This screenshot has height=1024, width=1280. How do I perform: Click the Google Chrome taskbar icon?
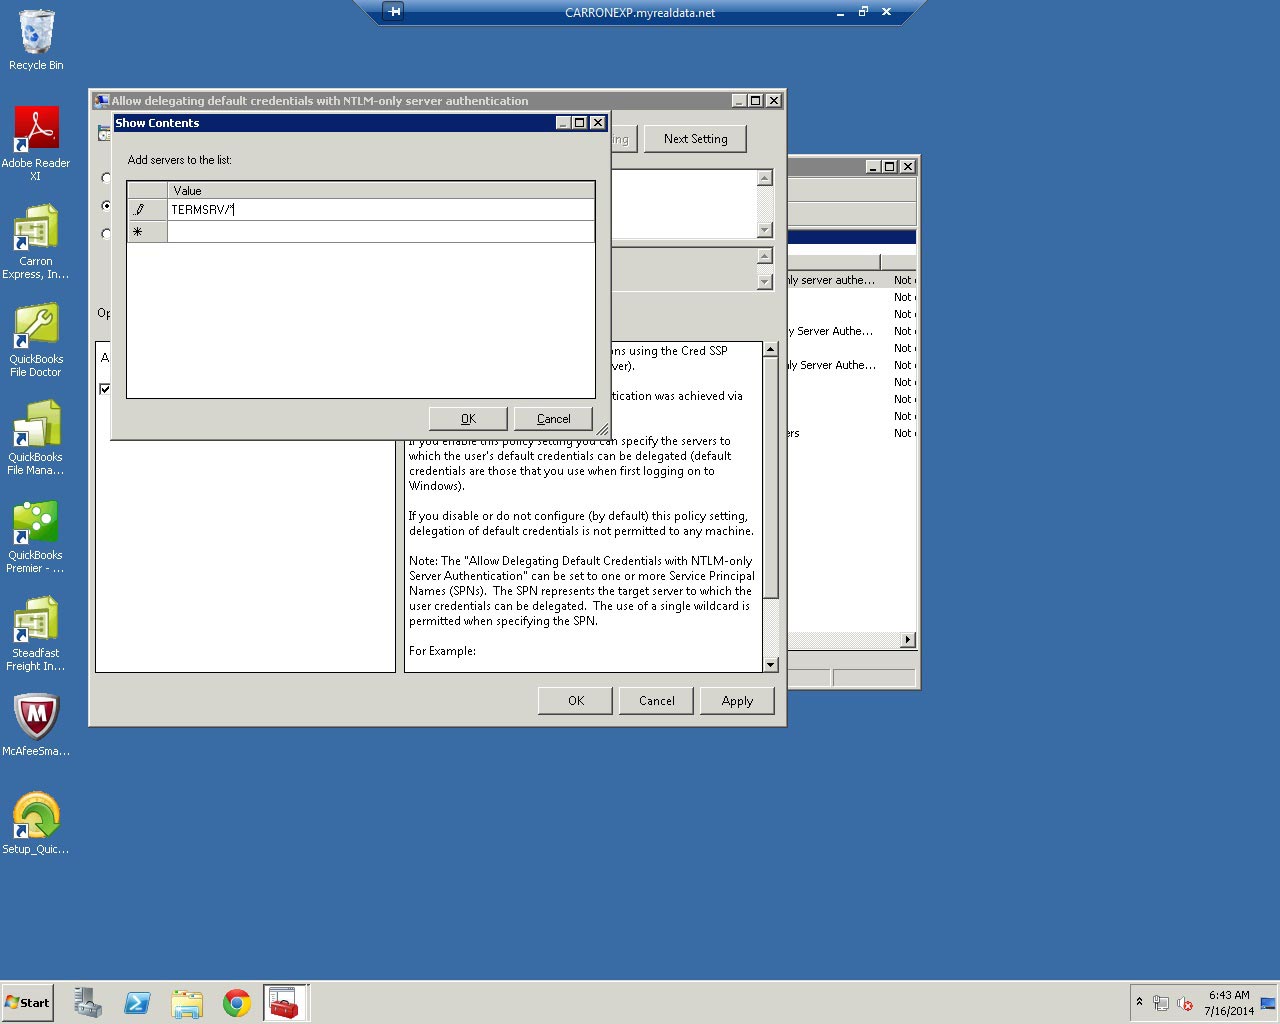click(x=237, y=1003)
